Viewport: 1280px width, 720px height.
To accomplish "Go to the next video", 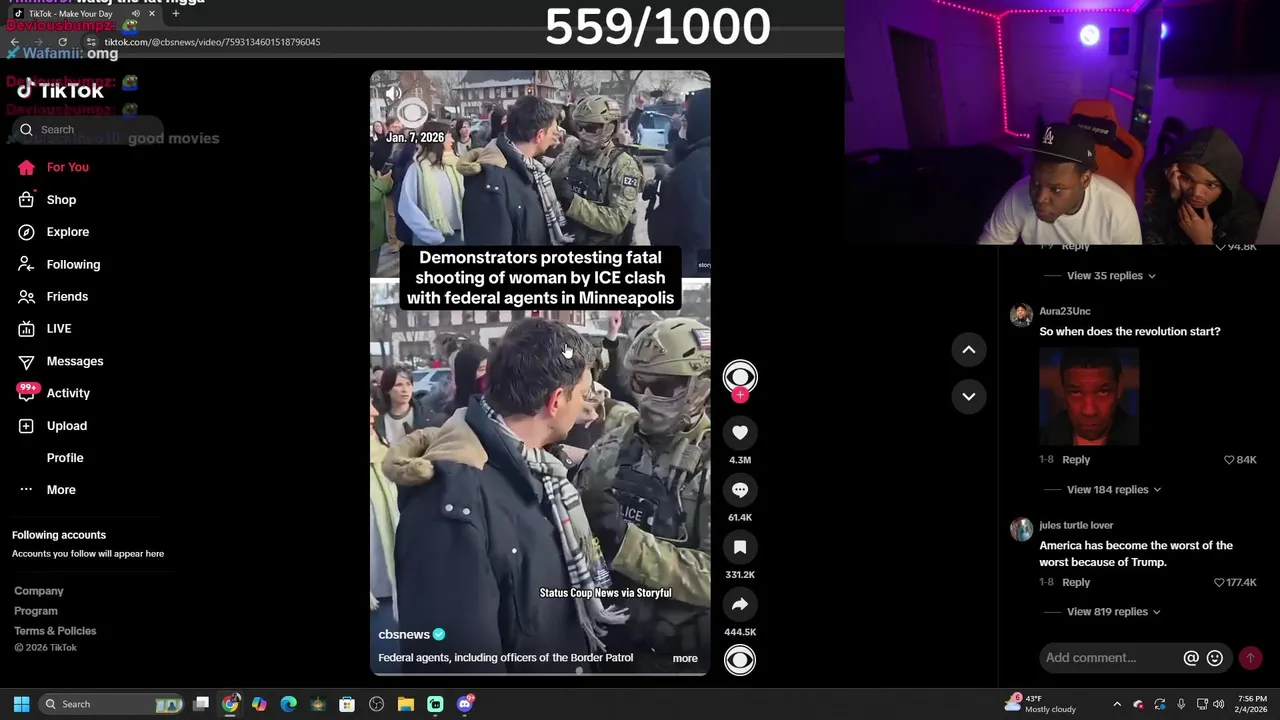I will [968, 396].
